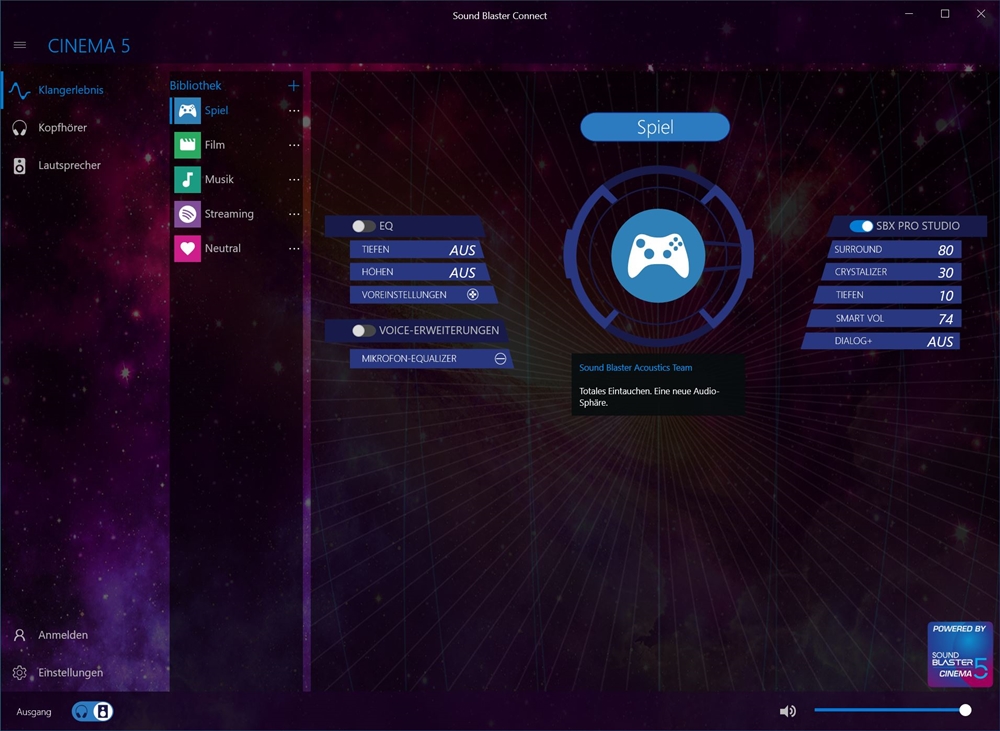Open options menu for Neutral profile
1000x731 pixels.
click(x=294, y=248)
